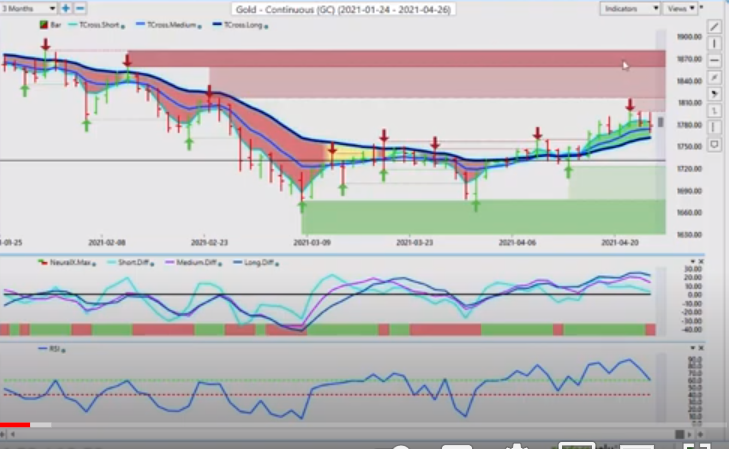Select the thin vertical marker tool
The height and width of the screenshot is (449, 729).
click(x=714, y=127)
